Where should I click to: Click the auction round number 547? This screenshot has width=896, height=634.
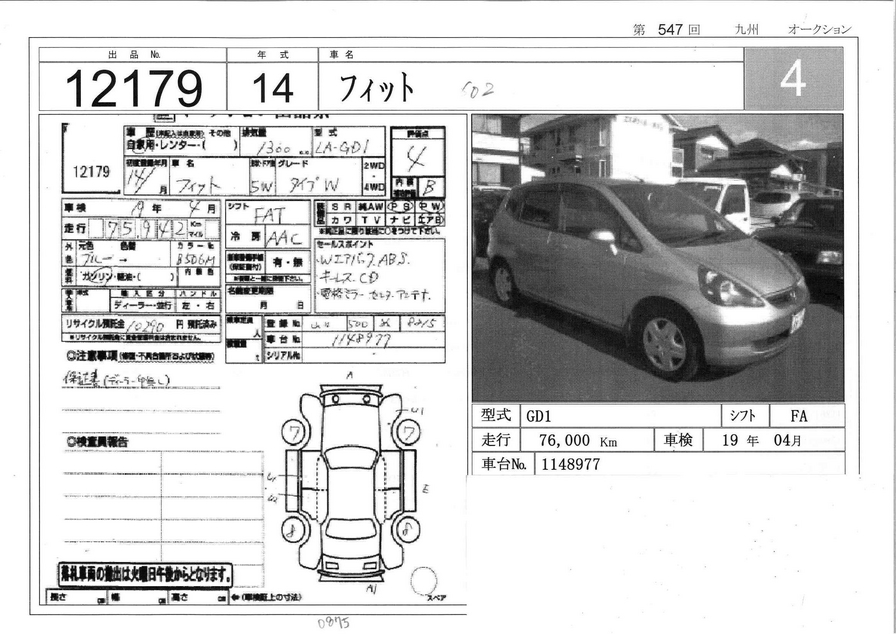670,30
